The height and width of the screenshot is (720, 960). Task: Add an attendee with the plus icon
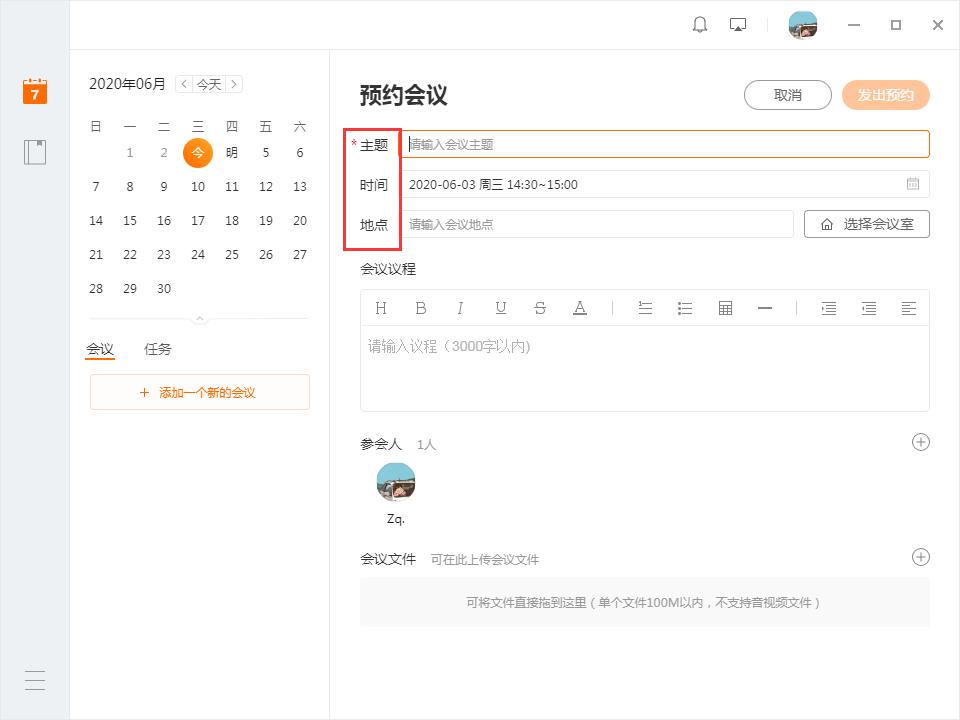[x=921, y=442]
